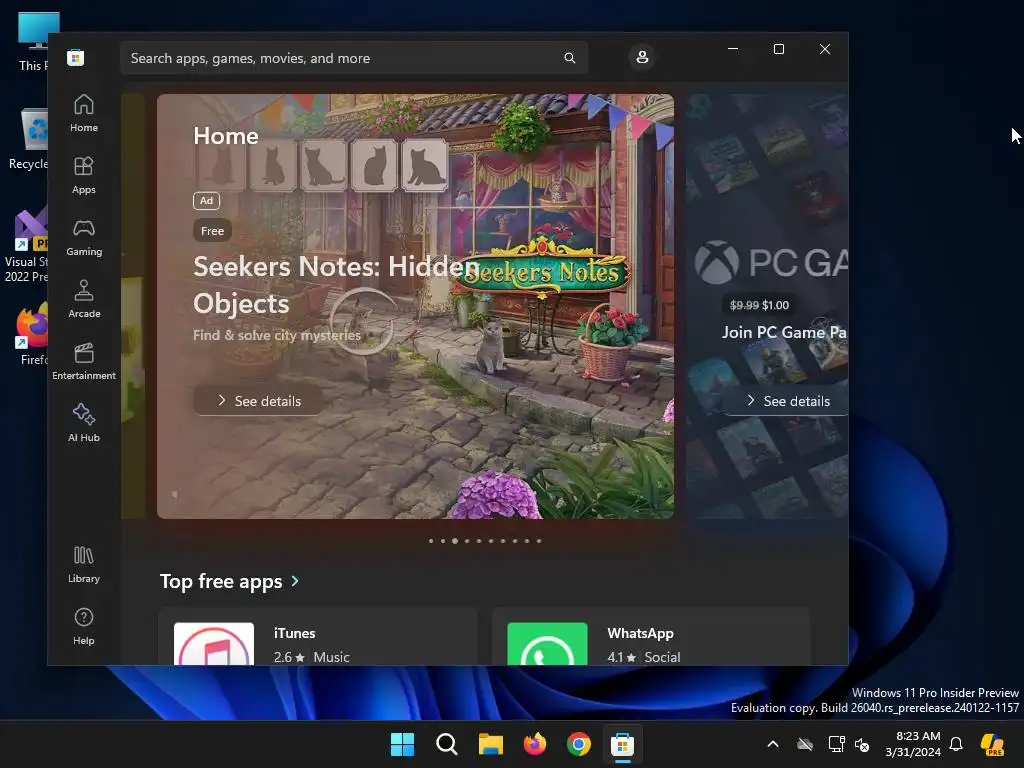See details for Join PC Game Pass
The height and width of the screenshot is (768, 1024).
point(788,401)
